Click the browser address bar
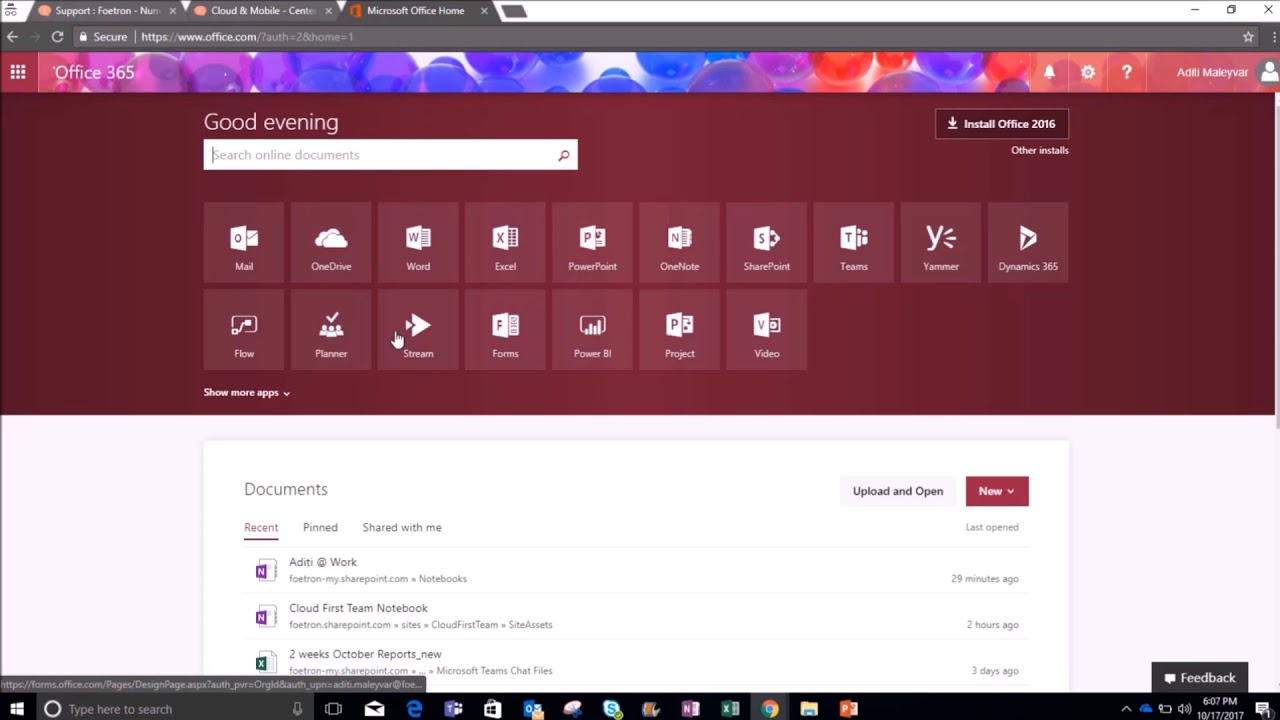Viewport: 1280px width, 720px height. (x=655, y=37)
